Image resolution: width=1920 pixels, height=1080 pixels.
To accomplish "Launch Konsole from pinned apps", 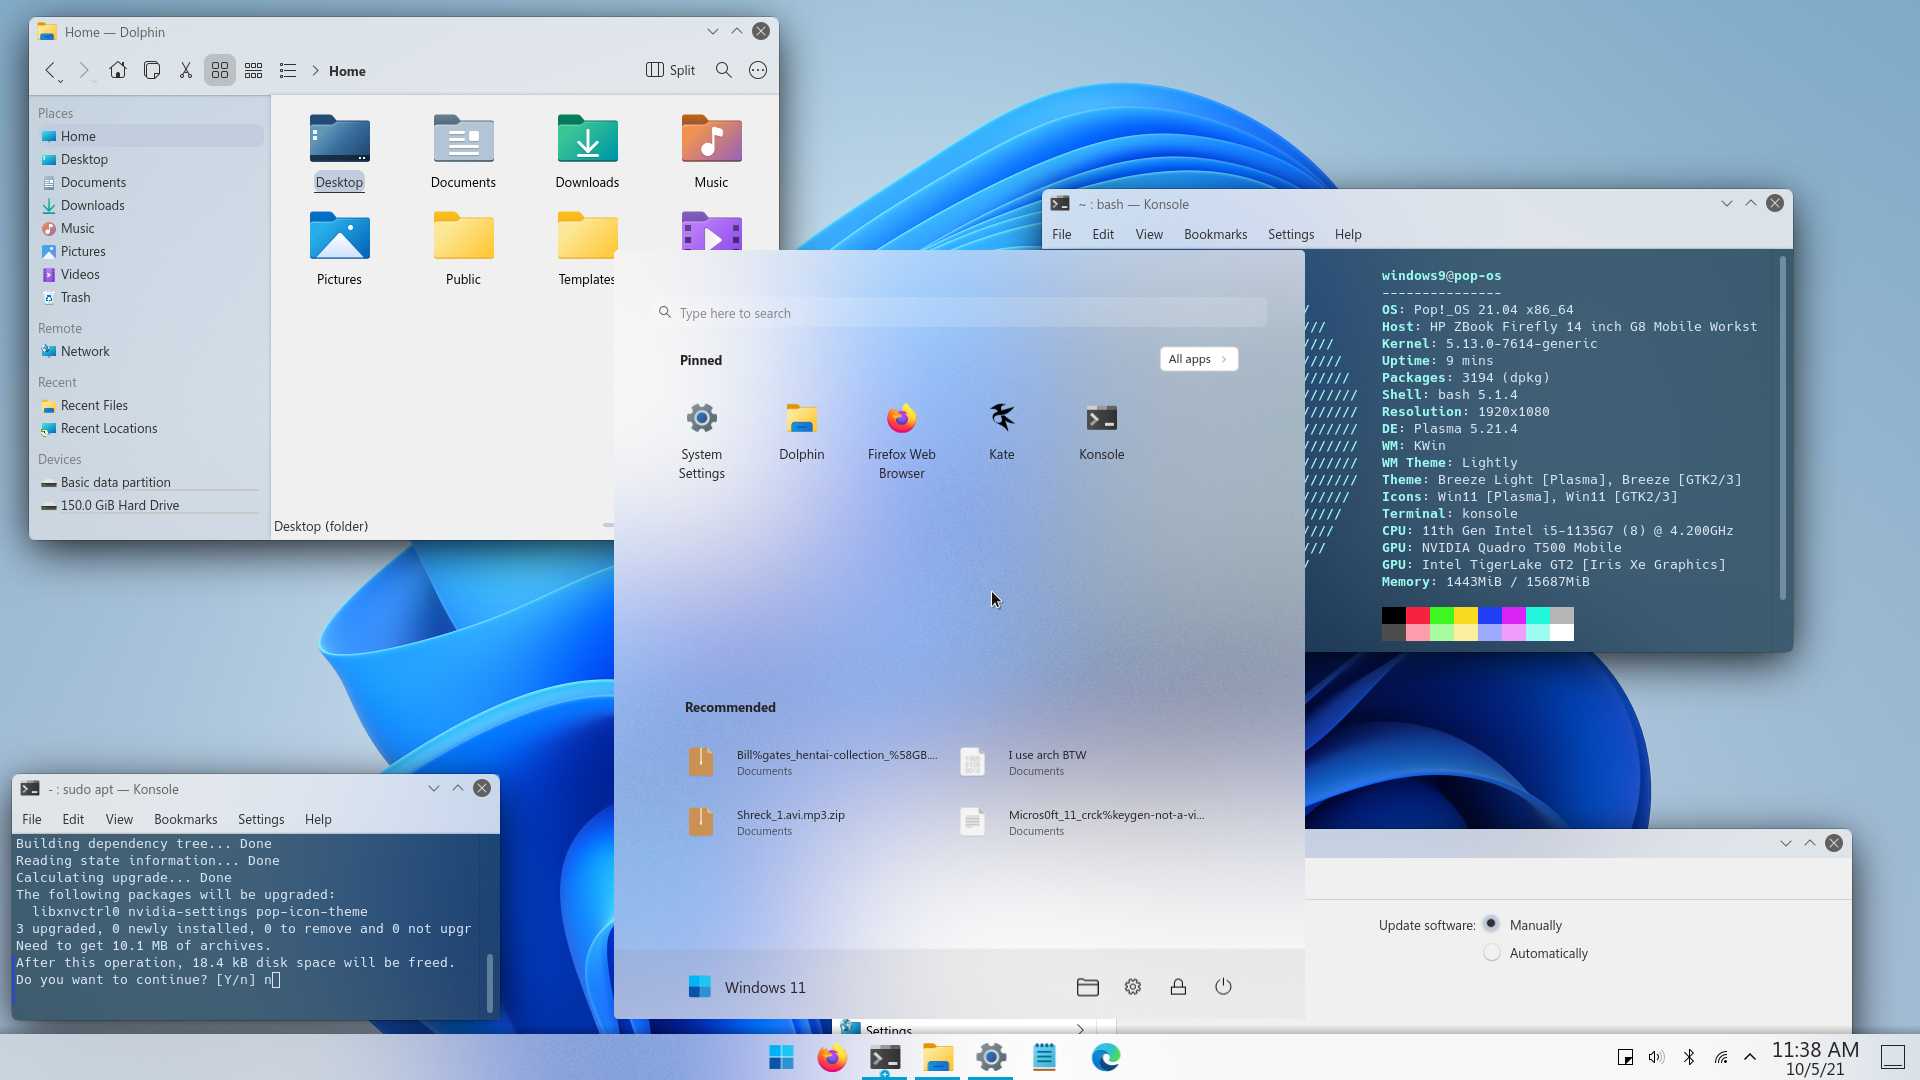I will click(x=1101, y=432).
